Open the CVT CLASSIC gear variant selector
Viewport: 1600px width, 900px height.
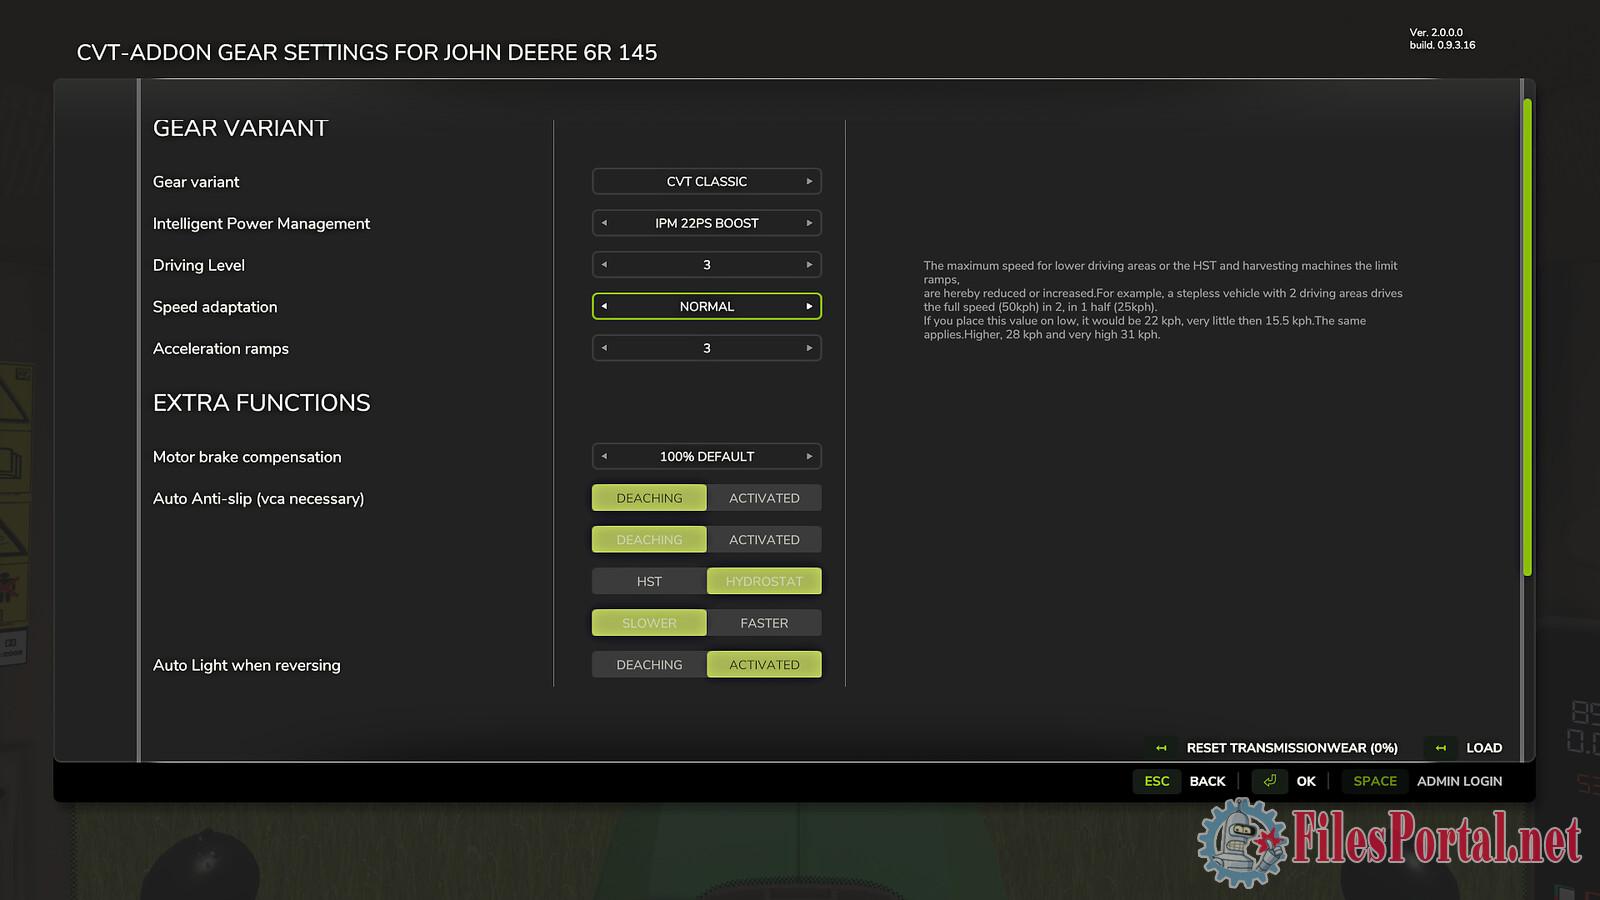[706, 182]
